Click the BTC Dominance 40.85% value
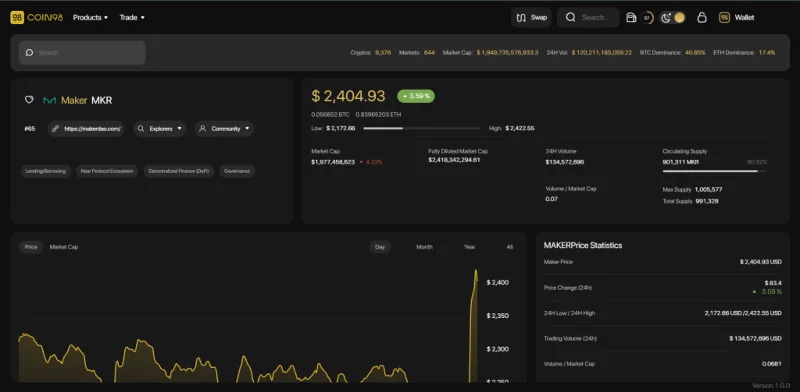The width and height of the screenshot is (800, 392). (695, 53)
